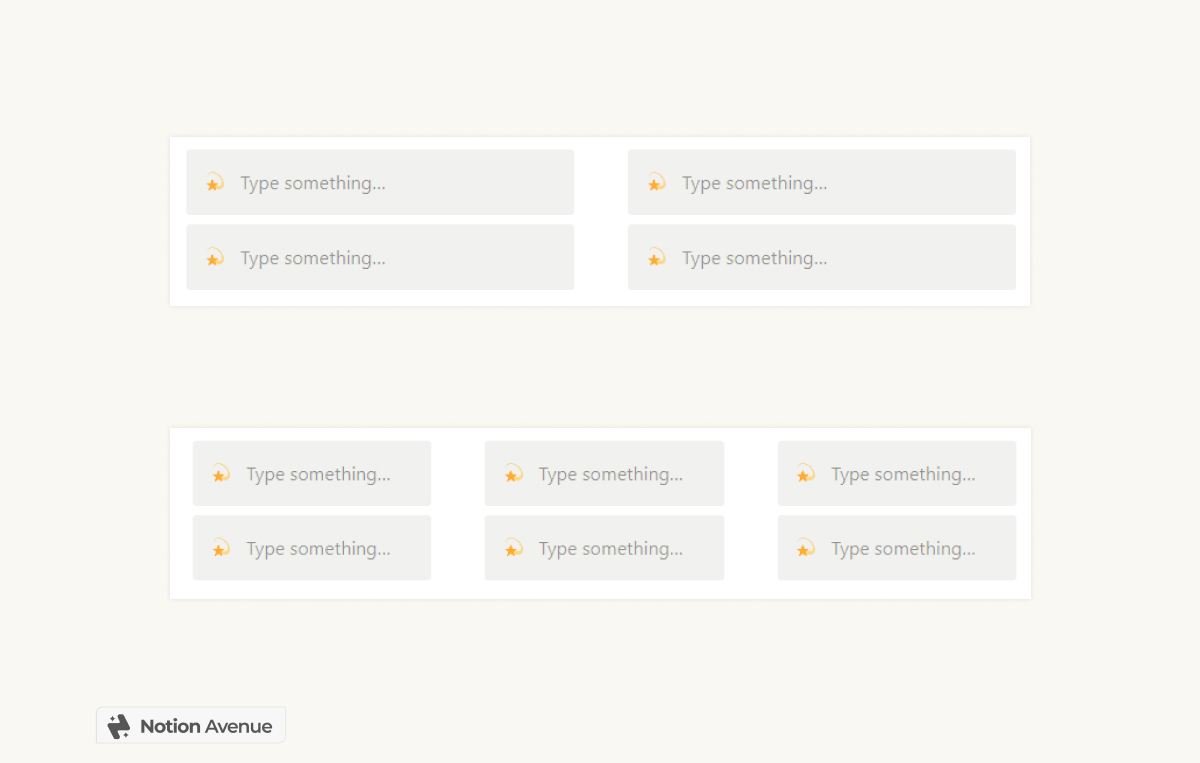
Task: Focus top-middle 'Type something...' field in three-column block
Action: (611, 474)
